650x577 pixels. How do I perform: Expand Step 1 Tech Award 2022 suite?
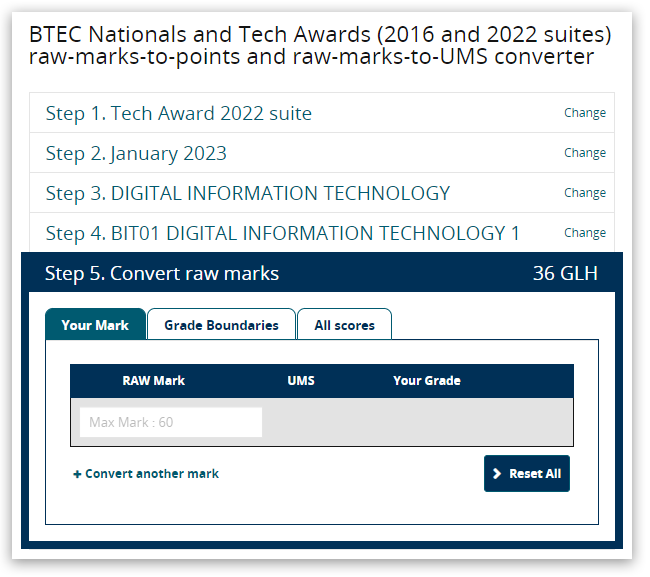[x=179, y=114]
